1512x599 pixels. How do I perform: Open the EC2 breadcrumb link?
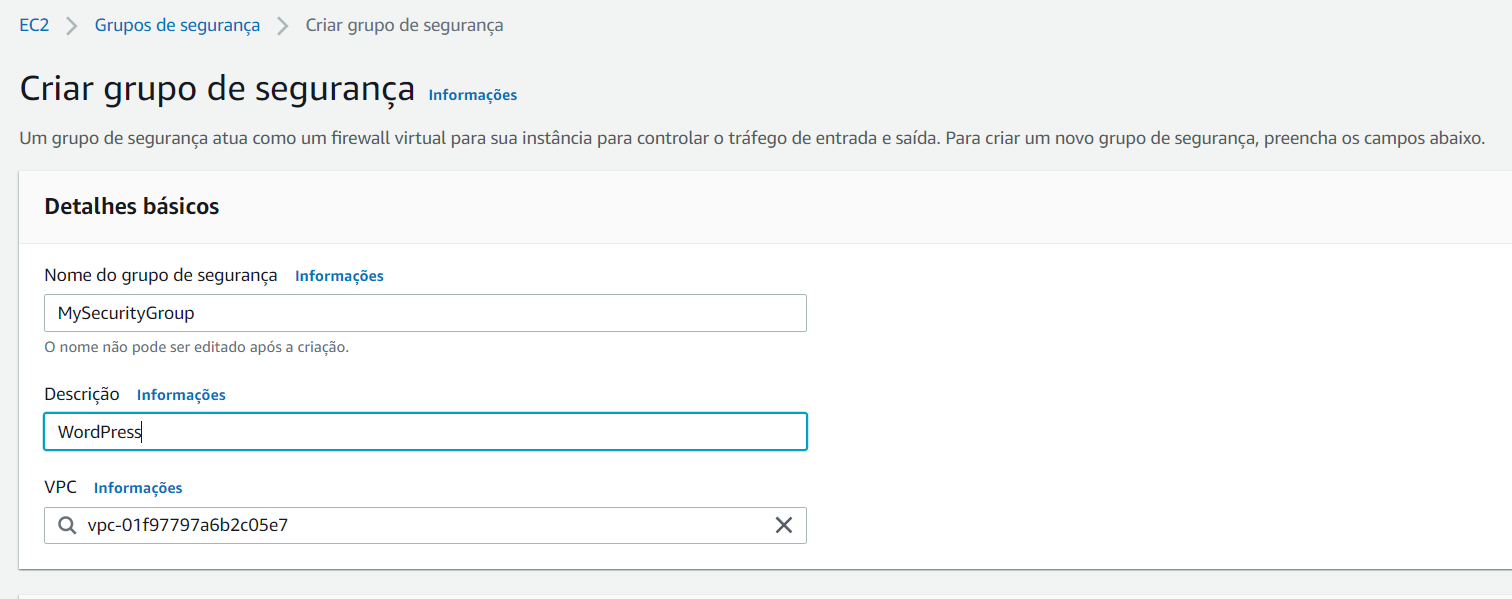[33, 25]
